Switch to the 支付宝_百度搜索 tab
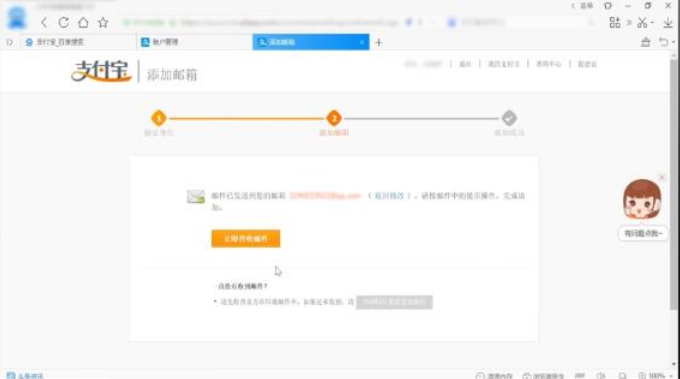Viewport: 680px width, 379px height. coord(78,42)
